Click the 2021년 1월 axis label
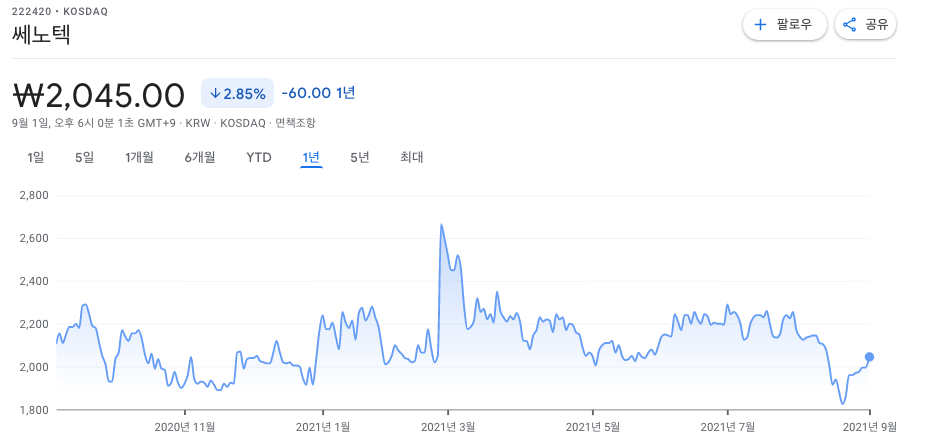Viewport: 929px width, 443px height. point(323,426)
